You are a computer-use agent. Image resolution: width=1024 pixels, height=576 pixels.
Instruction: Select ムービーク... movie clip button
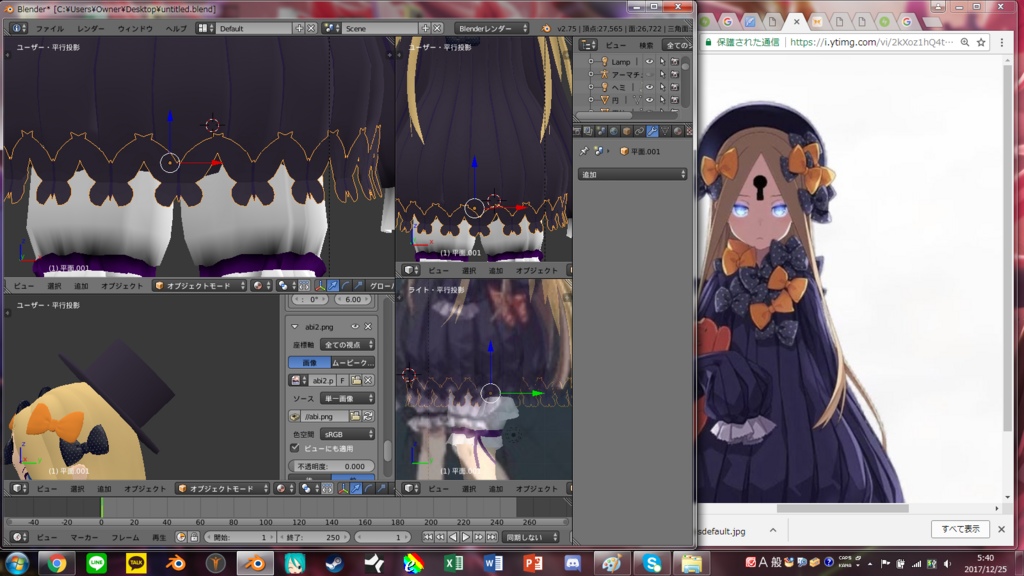click(353, 362)
